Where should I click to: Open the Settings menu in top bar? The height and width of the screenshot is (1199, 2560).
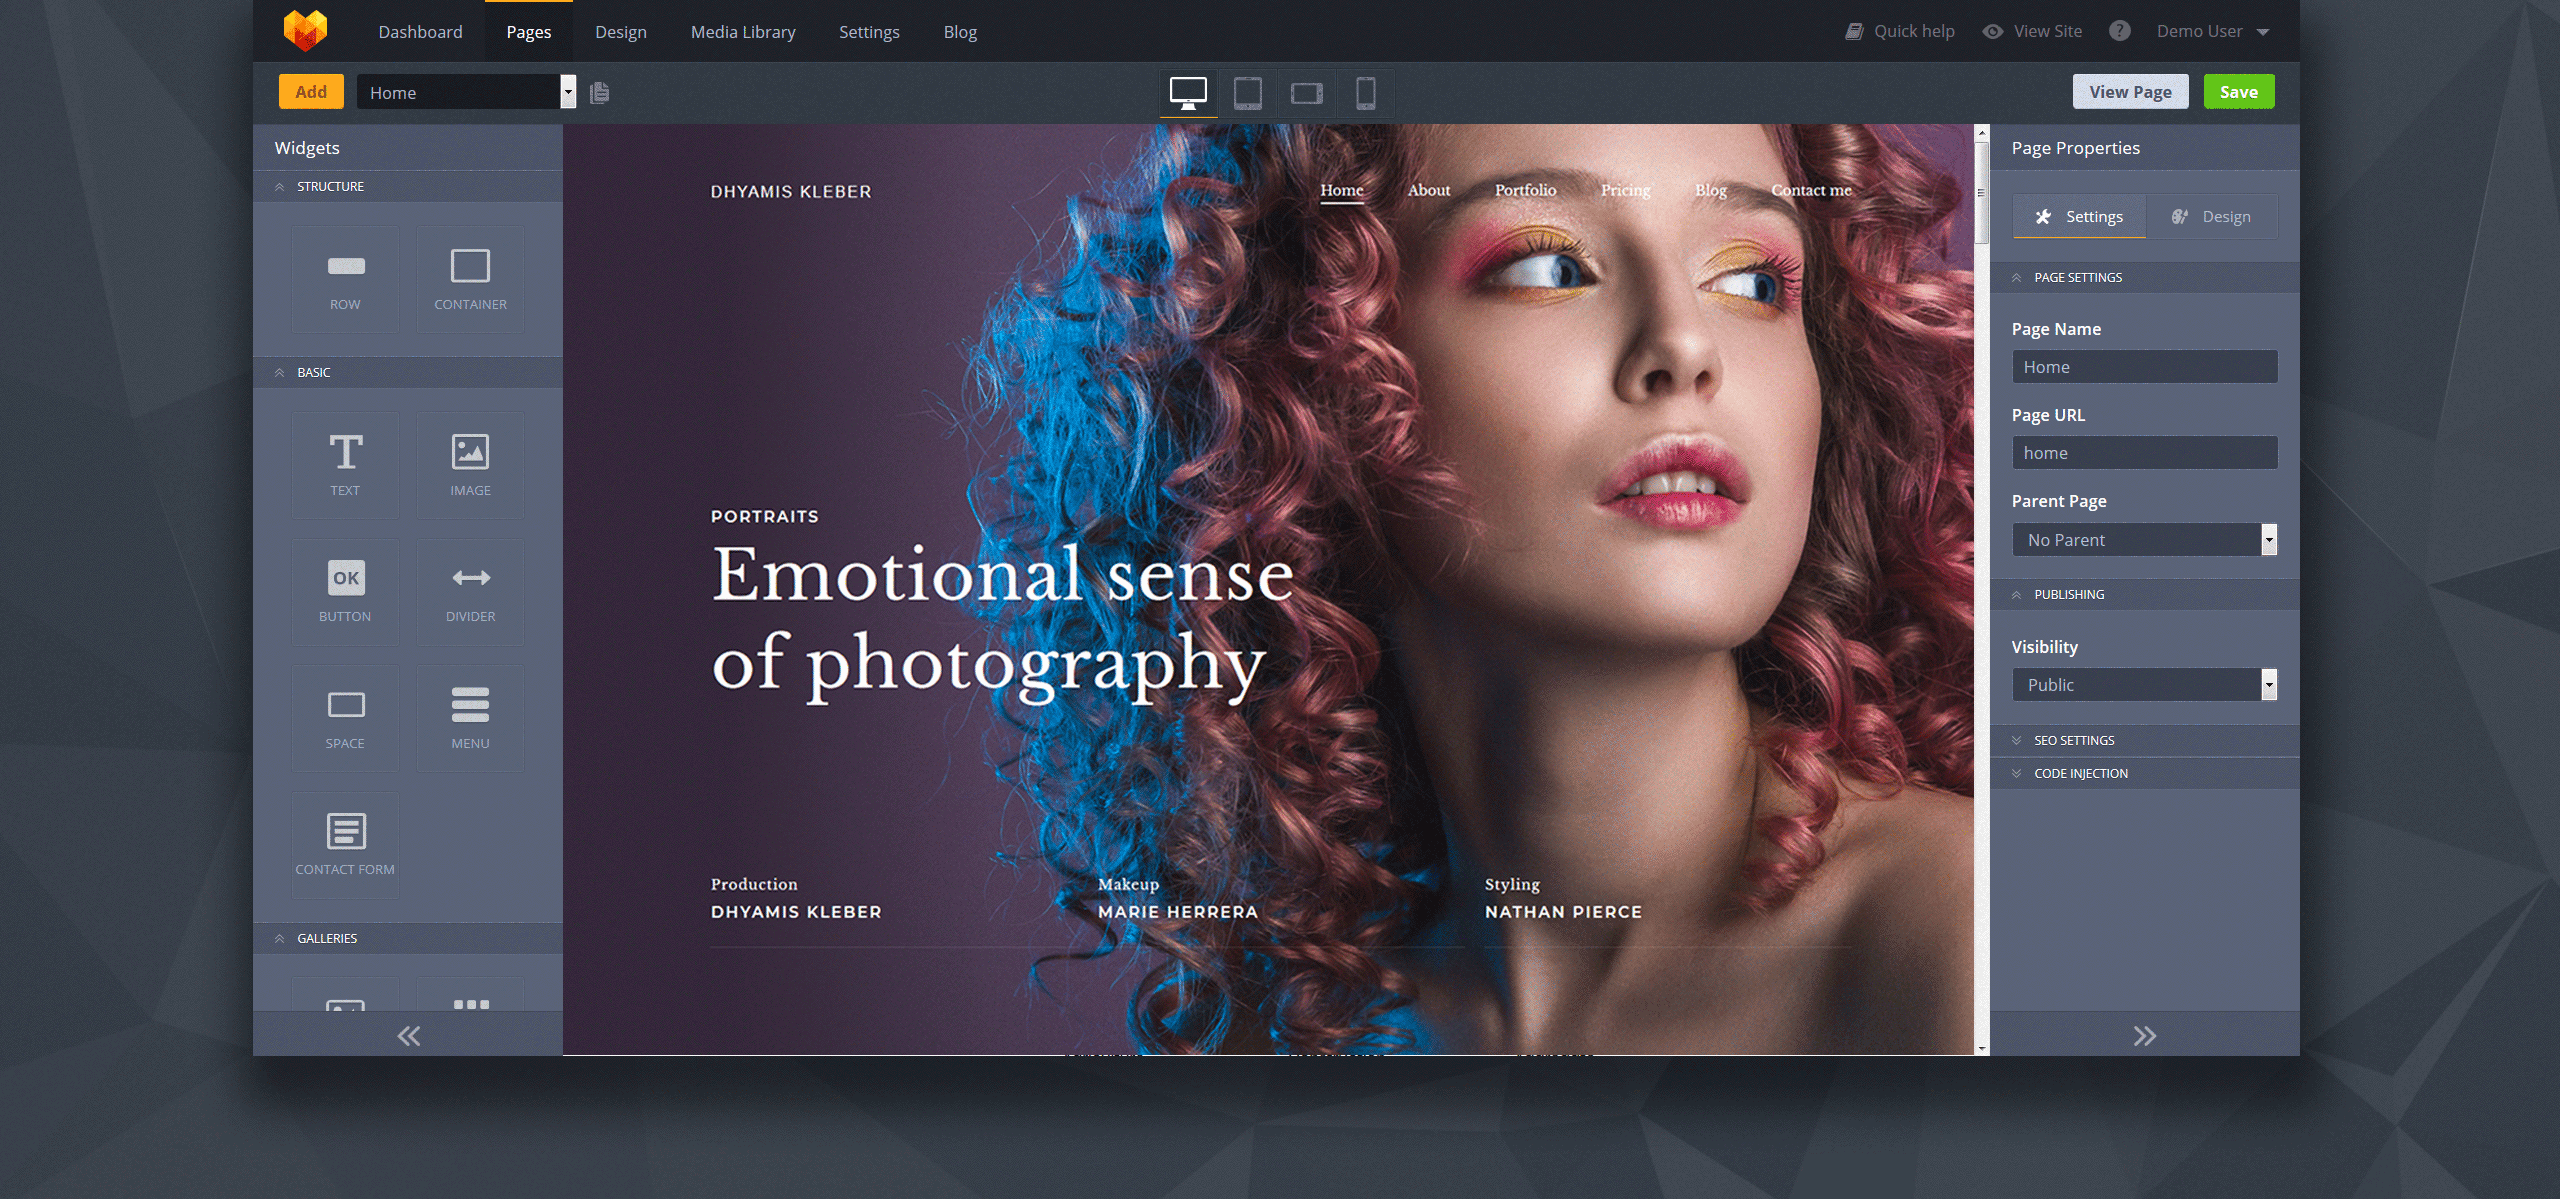tap(869, 31)
